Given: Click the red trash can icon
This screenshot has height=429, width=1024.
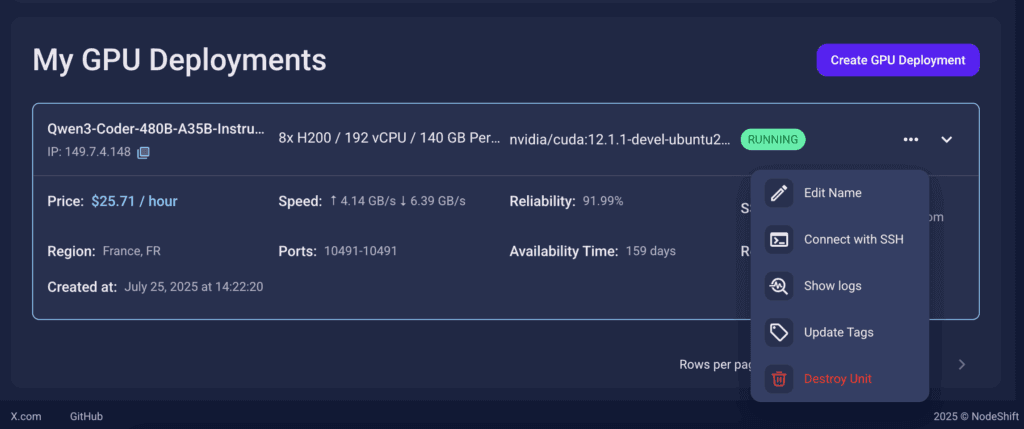Looking at the screenshot, I should click(778, 379).
